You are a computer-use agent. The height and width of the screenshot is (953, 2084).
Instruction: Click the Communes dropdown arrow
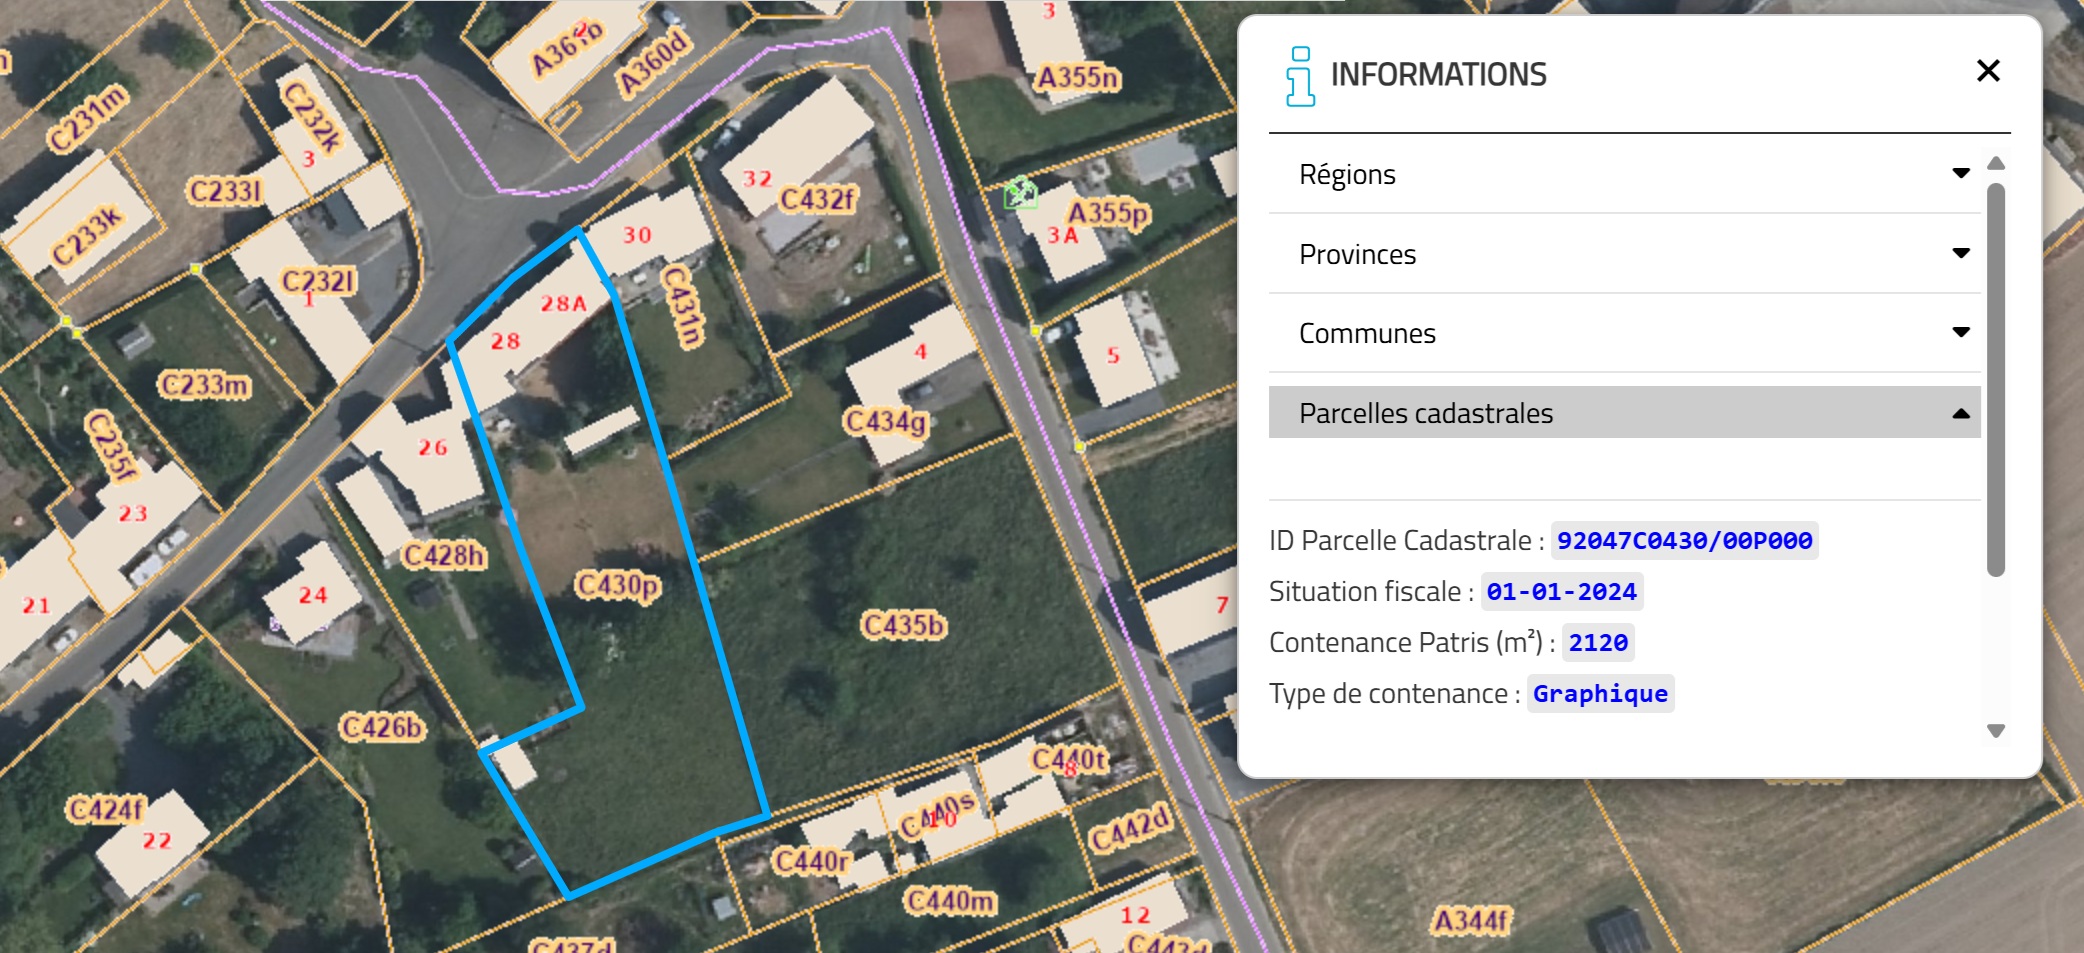point(1960,333)
